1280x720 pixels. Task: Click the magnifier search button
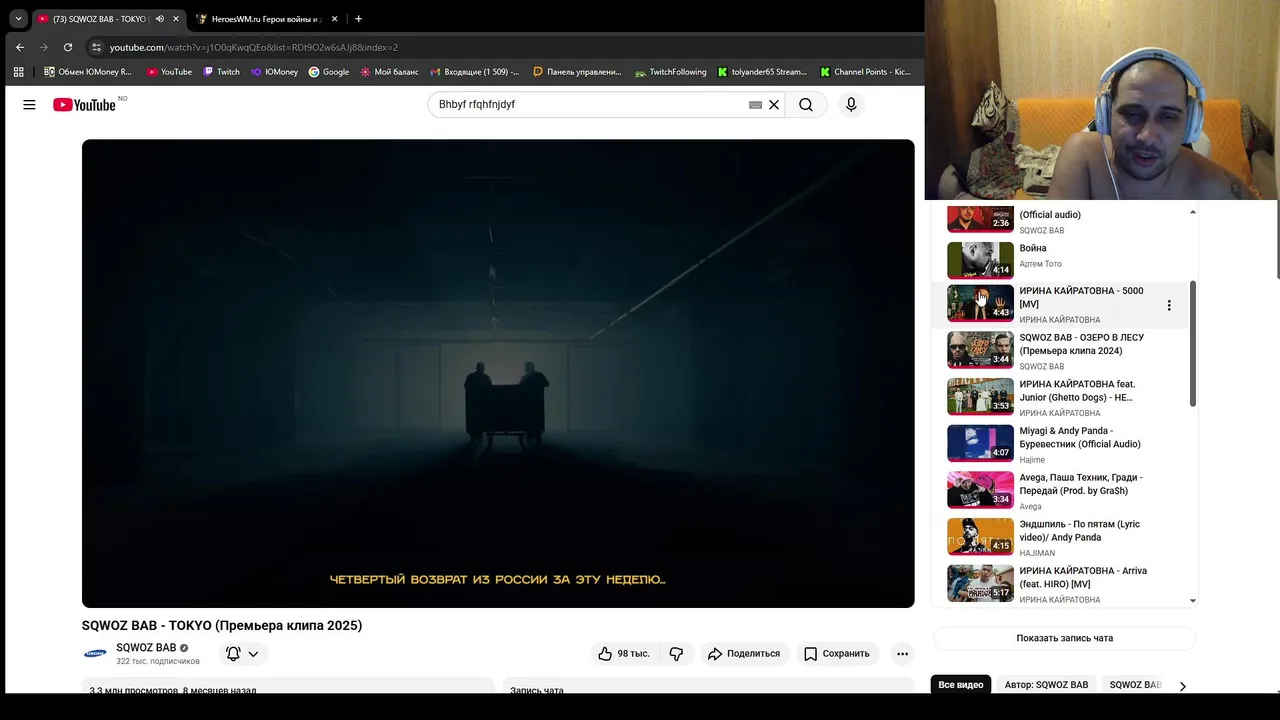806,105
